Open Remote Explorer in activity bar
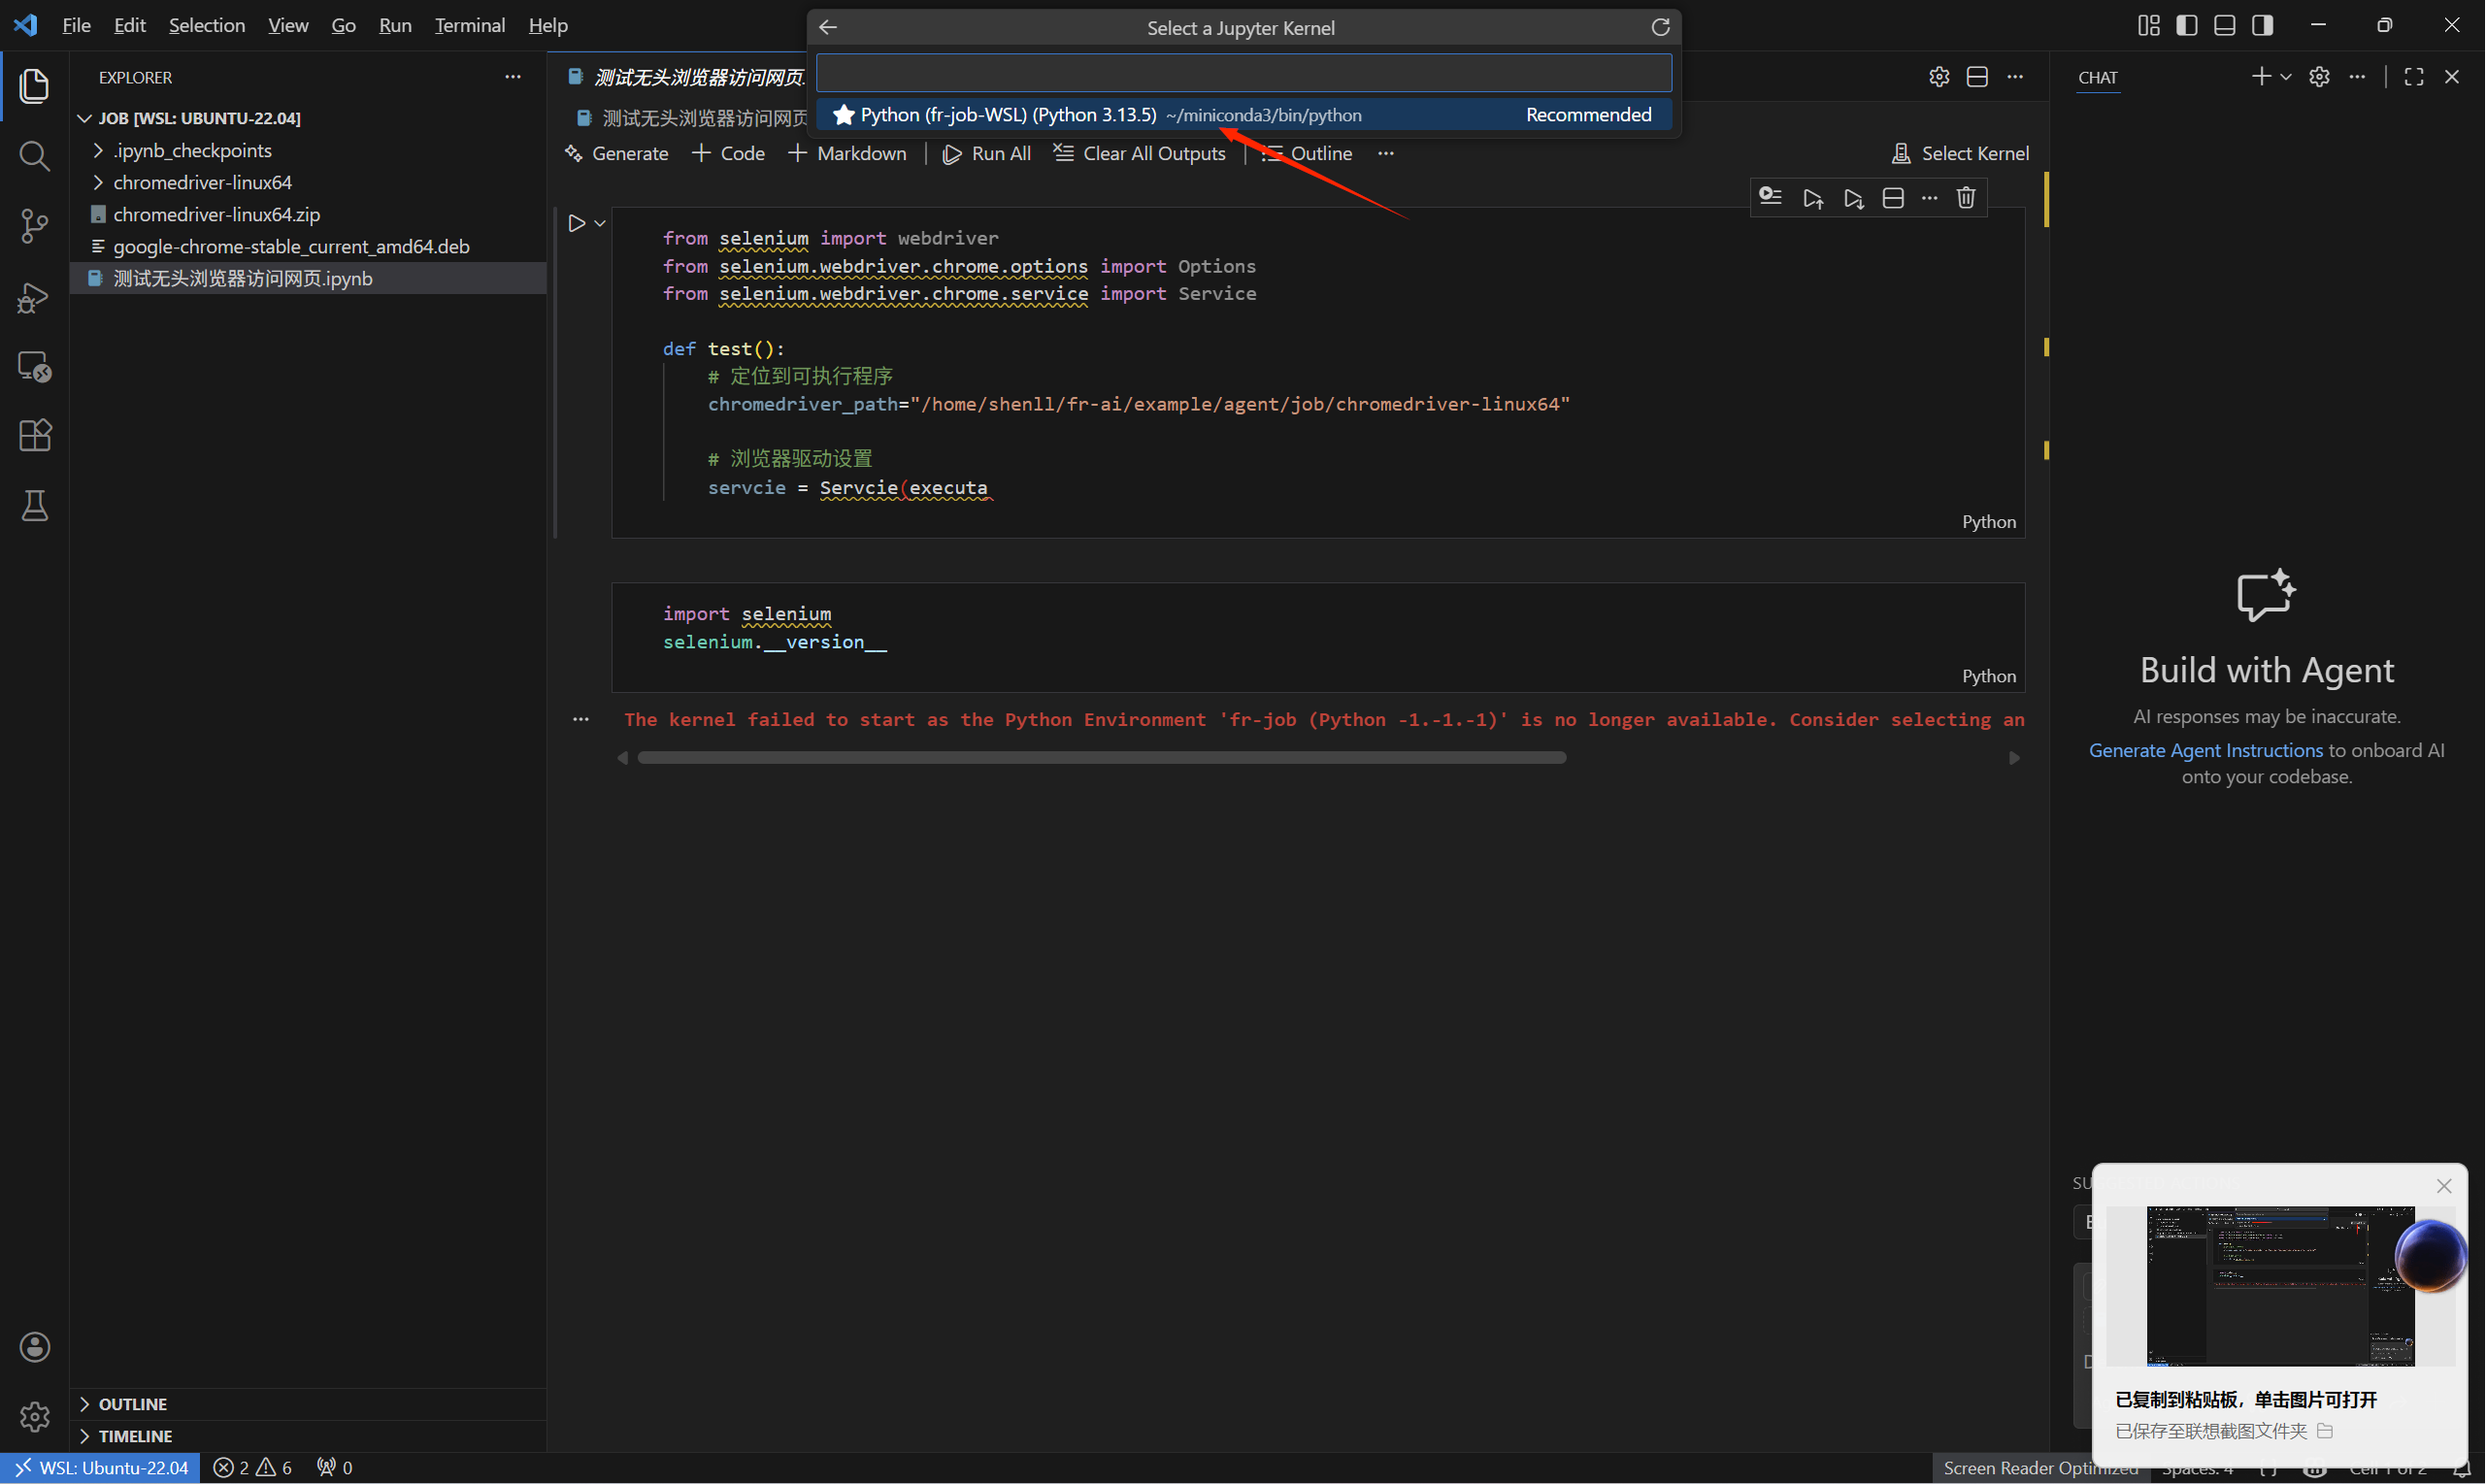 [x=34, y=366]
